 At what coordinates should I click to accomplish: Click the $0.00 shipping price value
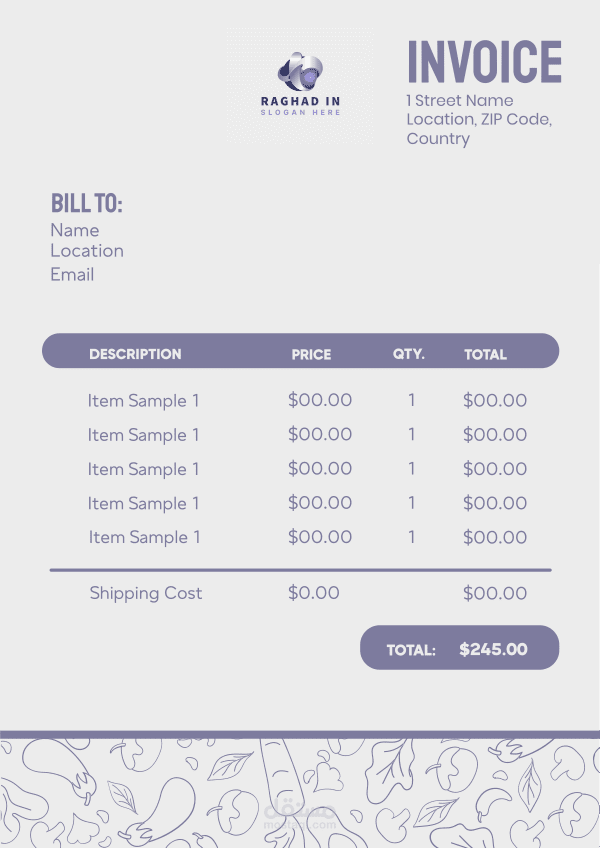[x=313, y=593]
